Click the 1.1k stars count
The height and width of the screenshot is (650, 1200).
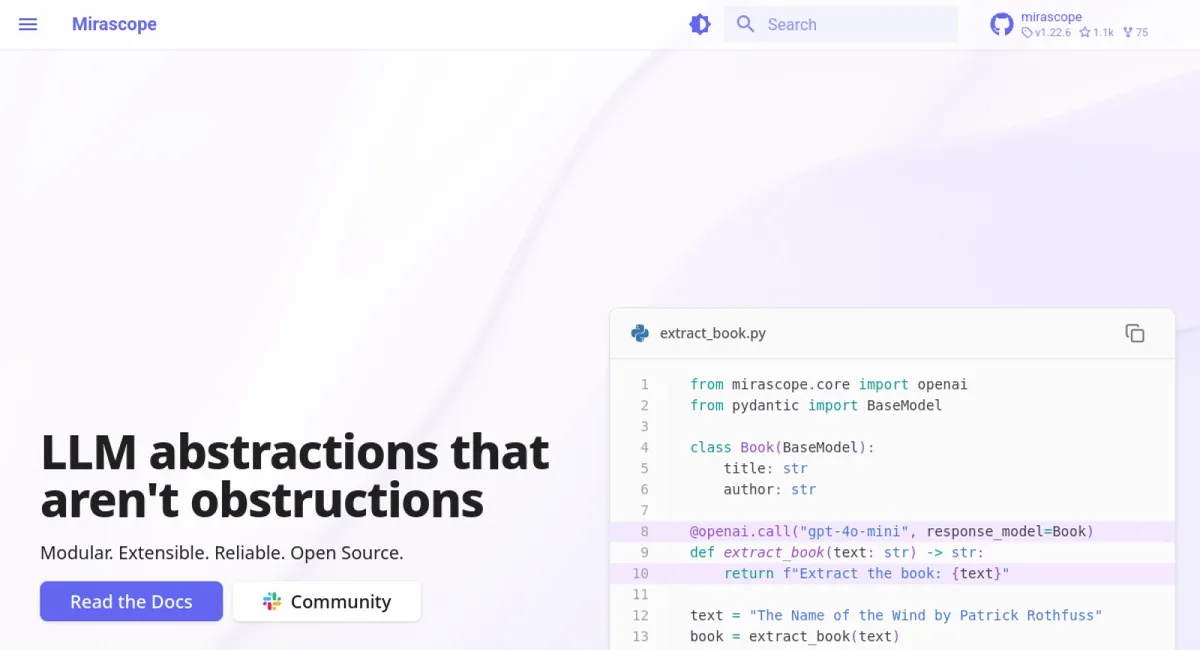point(1096,32)
